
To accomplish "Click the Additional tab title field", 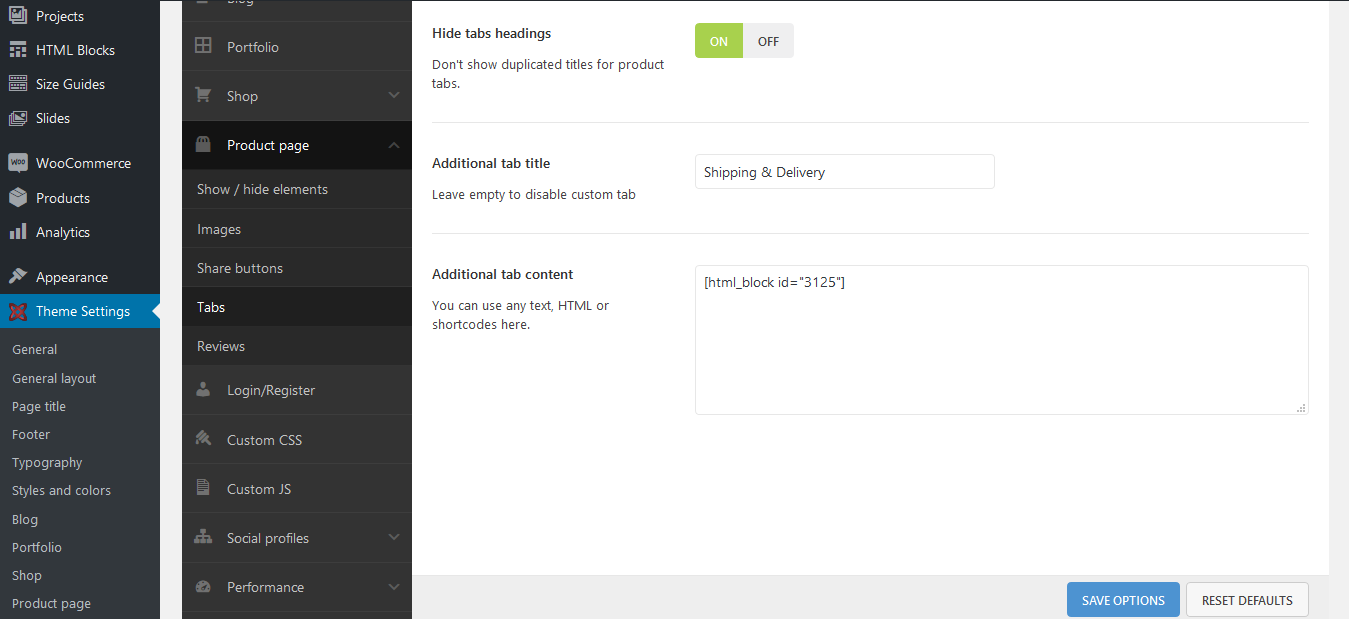I will click(845, 171).
